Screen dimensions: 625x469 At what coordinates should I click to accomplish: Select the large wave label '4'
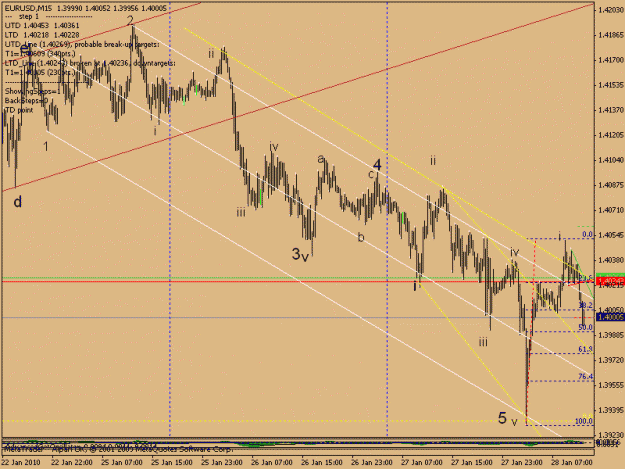pyautogui.click(x=377, y=165)
